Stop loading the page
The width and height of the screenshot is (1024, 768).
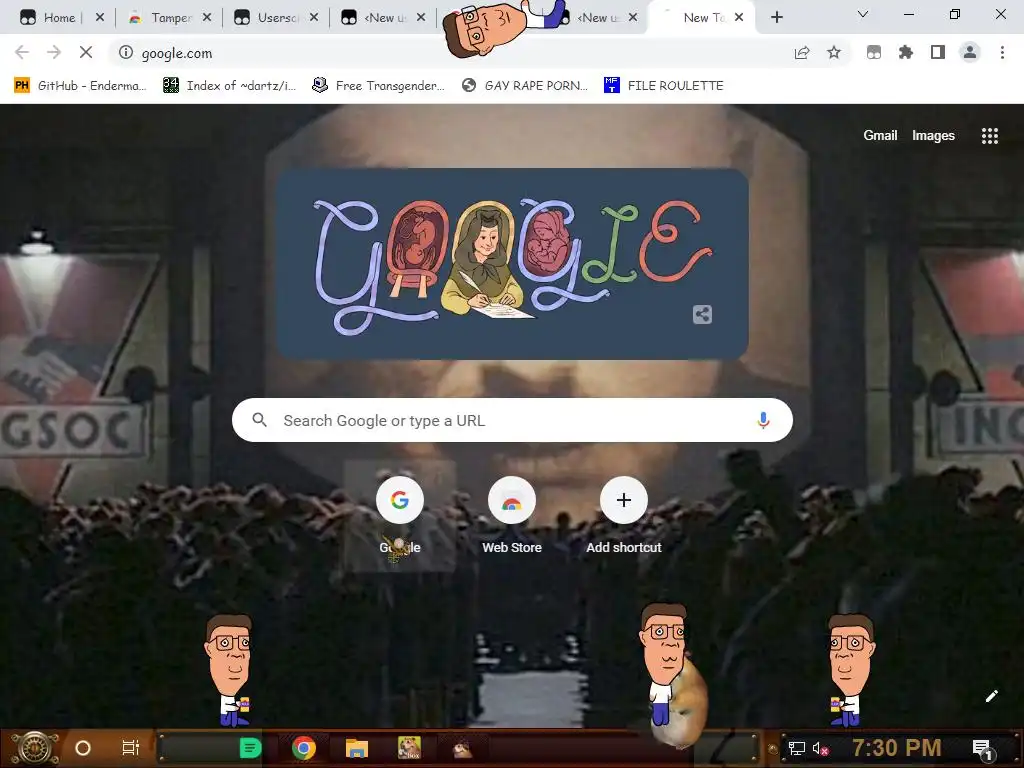(x=86, y=52)
